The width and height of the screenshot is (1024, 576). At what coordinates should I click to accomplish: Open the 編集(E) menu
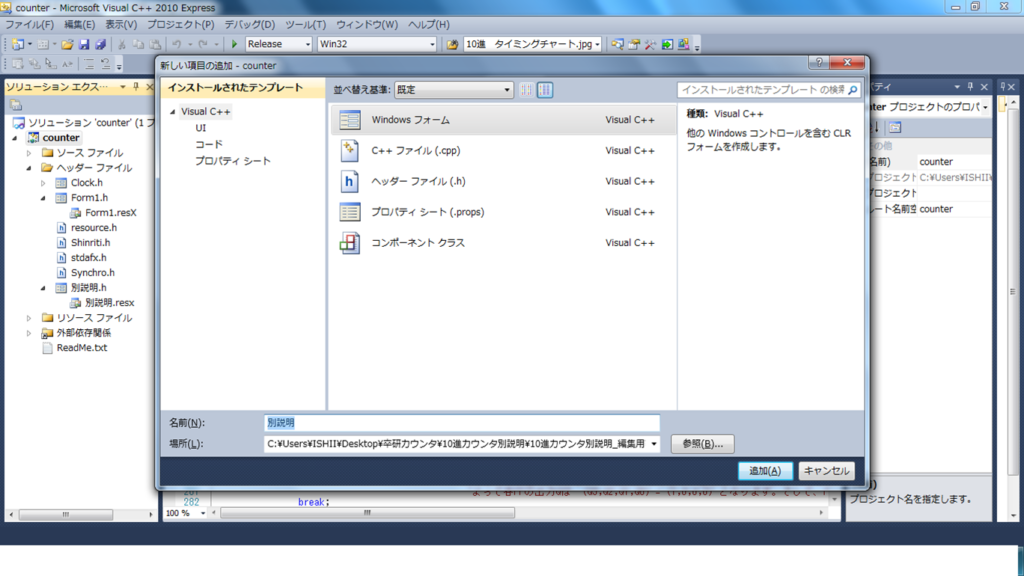pos(79,25)
